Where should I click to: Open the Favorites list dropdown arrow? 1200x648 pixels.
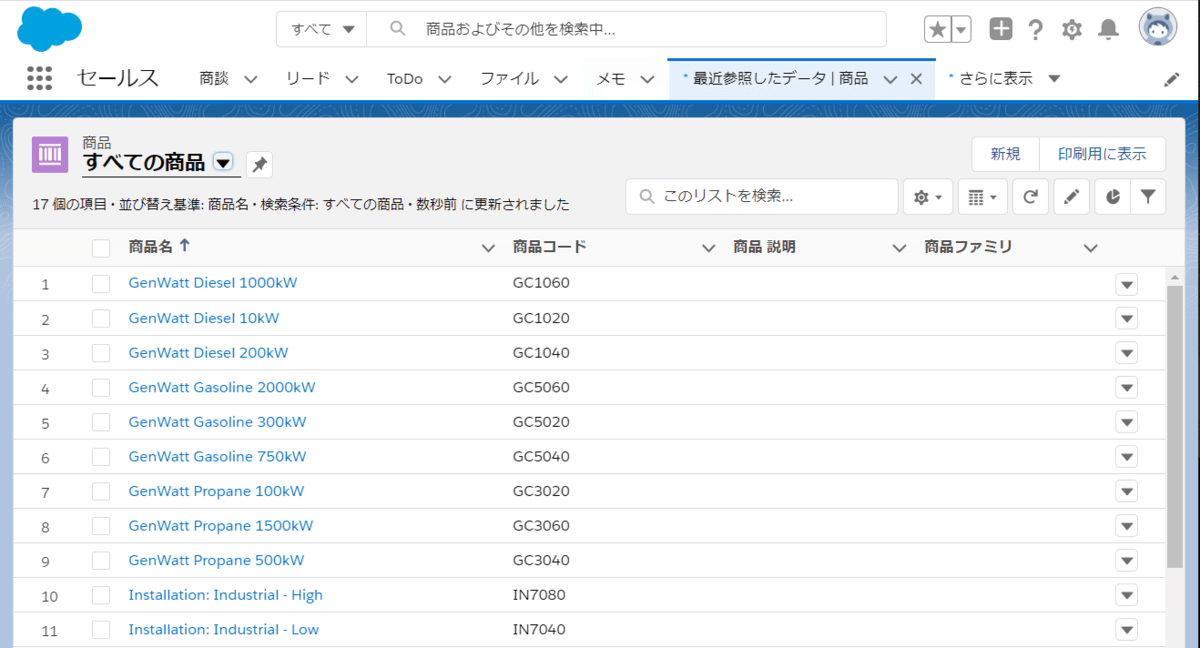tap(961, 29)
